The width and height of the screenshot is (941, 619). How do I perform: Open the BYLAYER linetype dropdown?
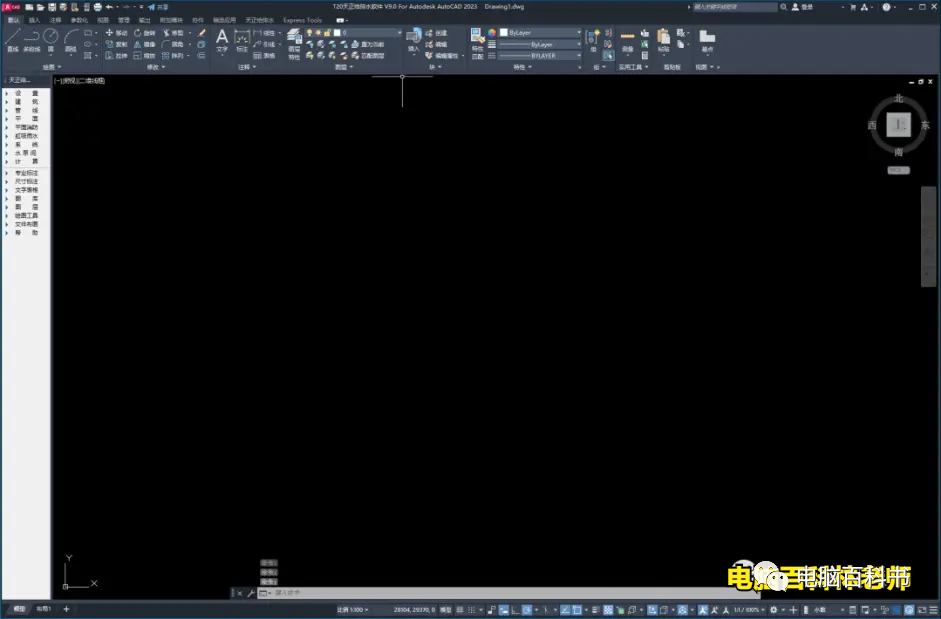(x=541, y=55)
